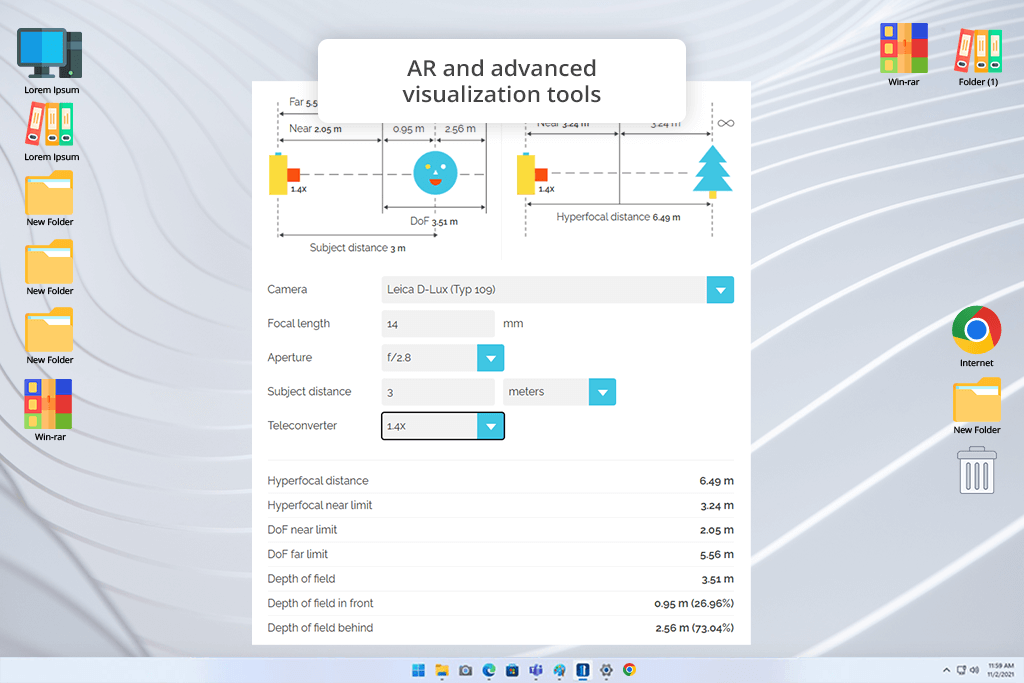Viewport: 1024px width, 683px height.
Task: Expand the Teleconverter 1.4x dropdown
Action: [x=490, y=426]
